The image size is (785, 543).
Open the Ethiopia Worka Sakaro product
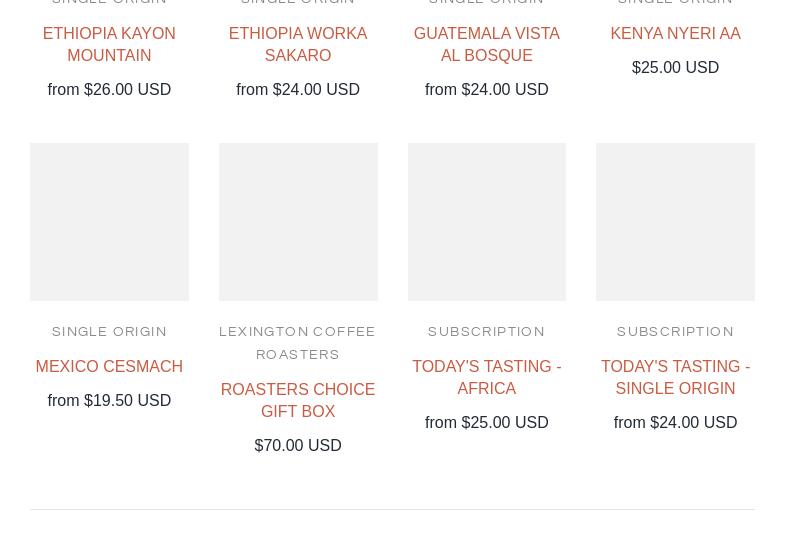pyautogui.click(x=298, y=44)
